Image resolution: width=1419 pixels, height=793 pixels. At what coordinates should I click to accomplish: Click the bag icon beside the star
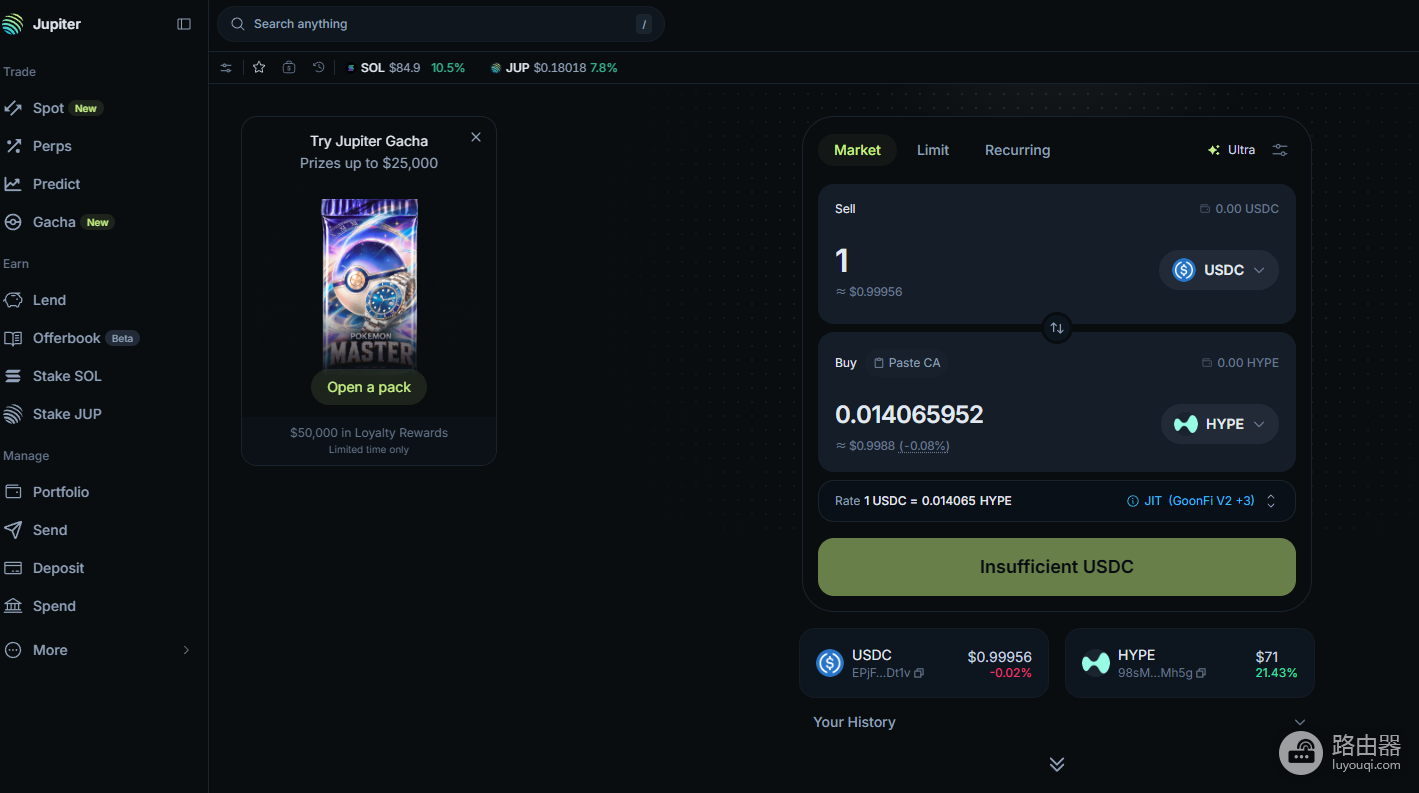(289, 68)
